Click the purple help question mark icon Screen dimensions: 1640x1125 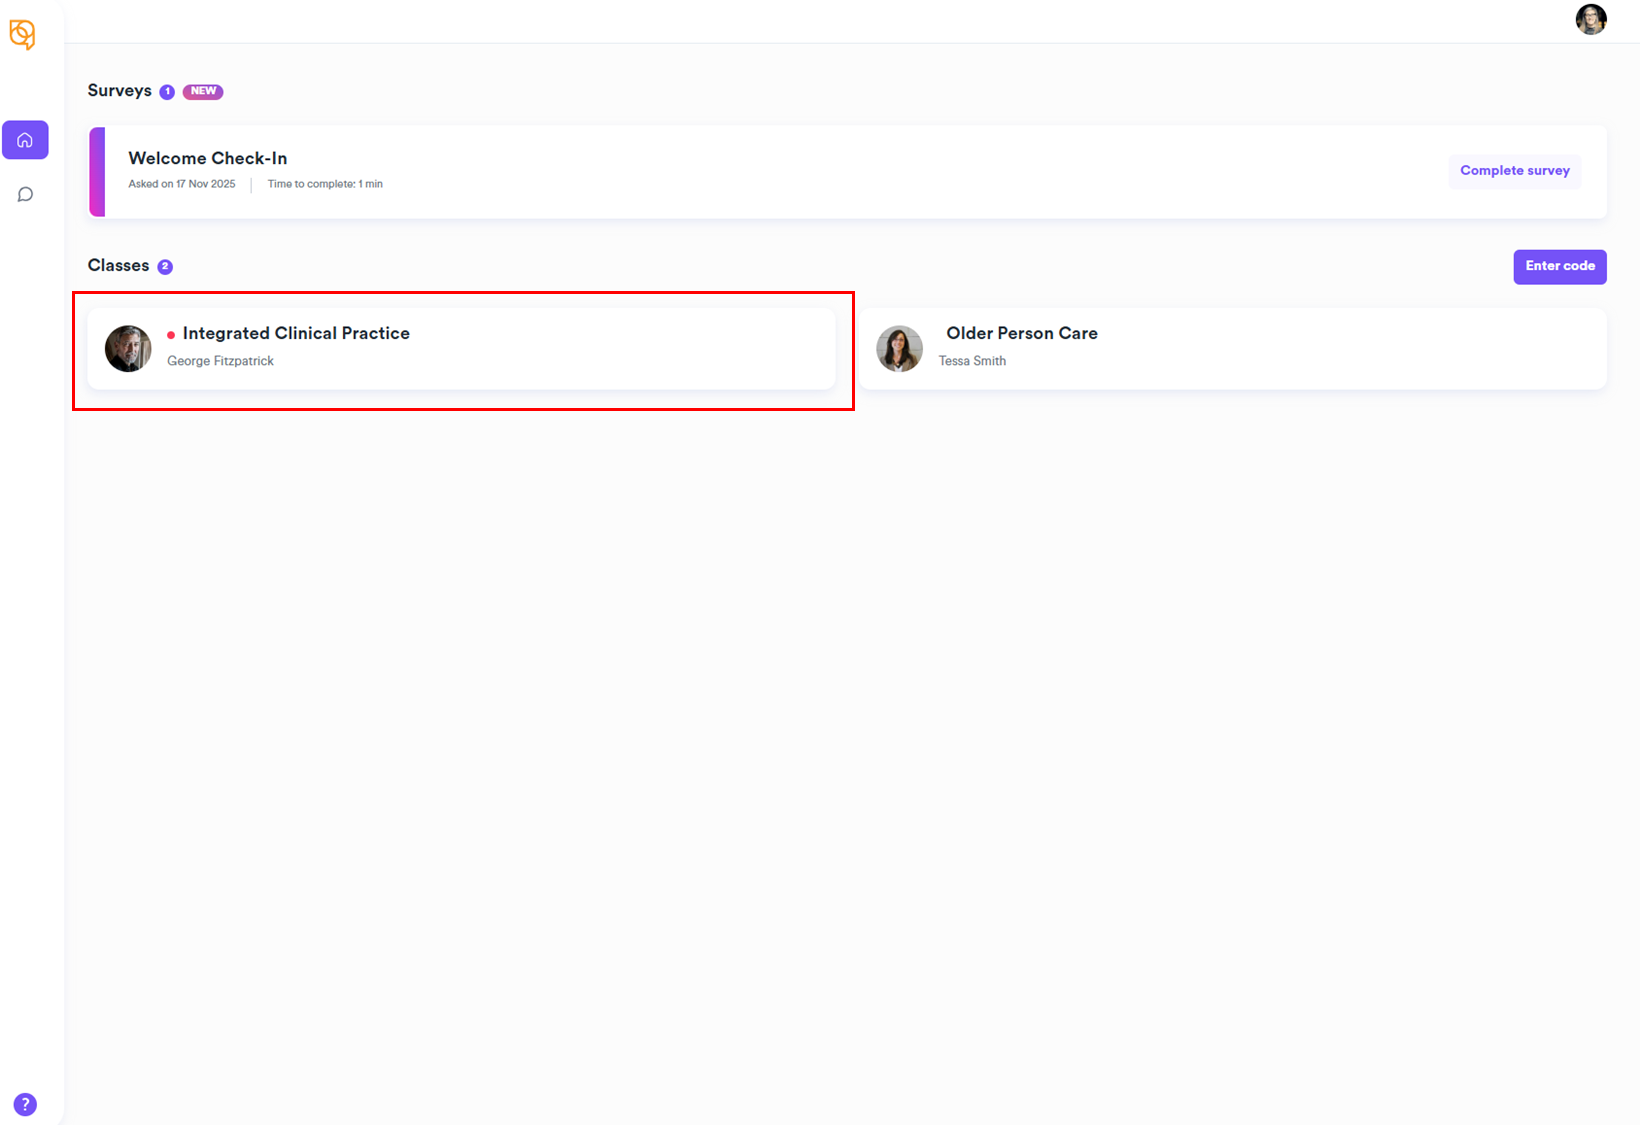[25, 1104]
